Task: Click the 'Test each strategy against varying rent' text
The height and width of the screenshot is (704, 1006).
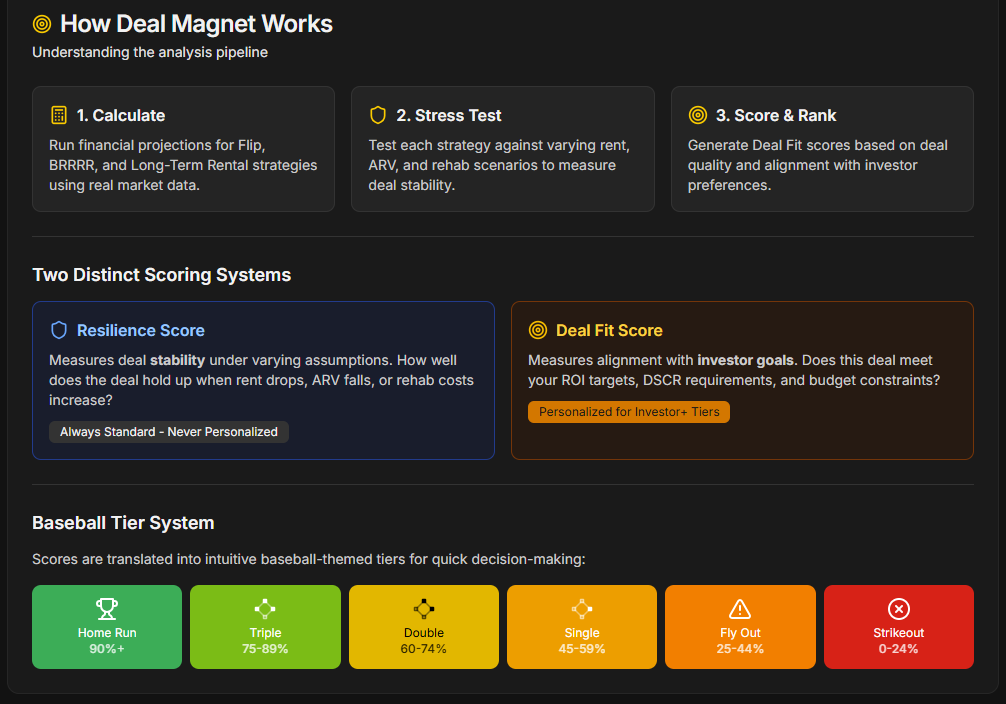Action: click(499, 165)
